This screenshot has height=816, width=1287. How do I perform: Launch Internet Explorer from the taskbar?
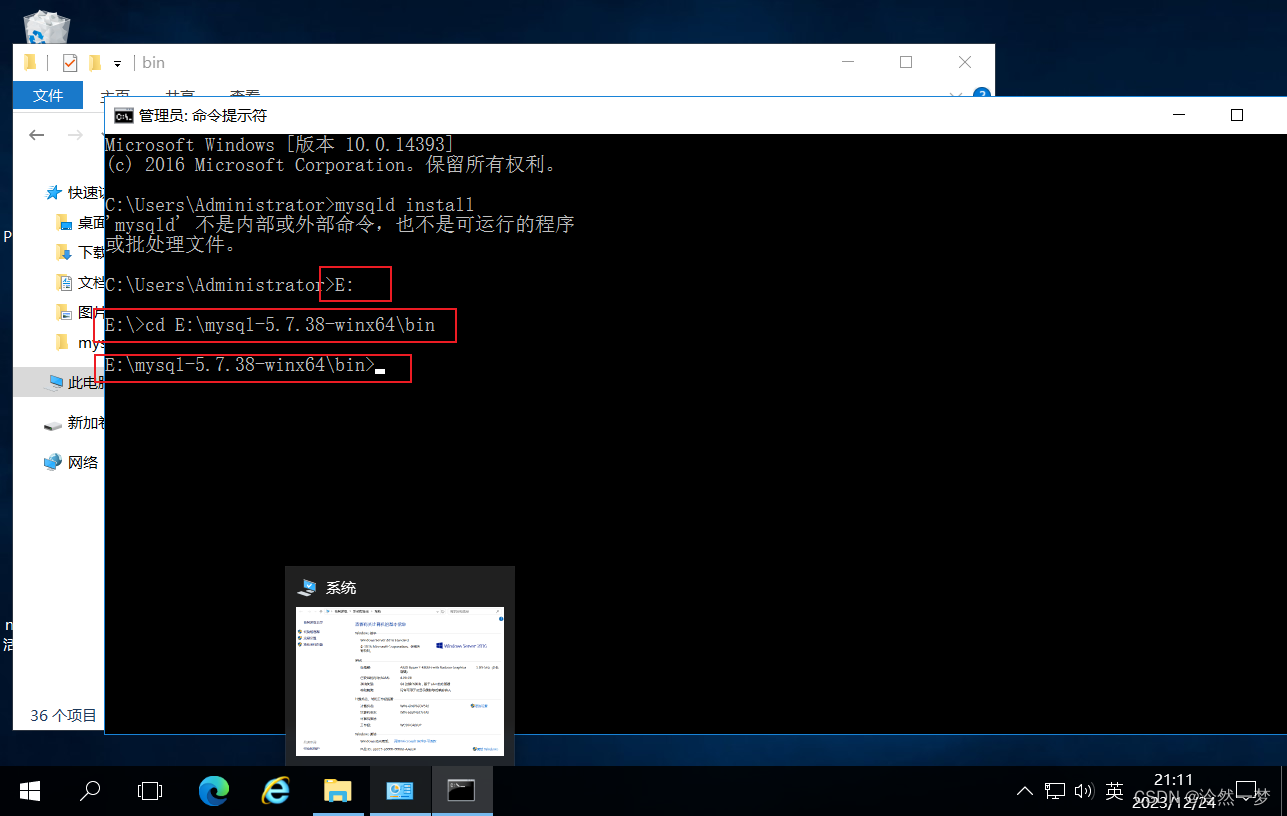(x=275, y=791)
